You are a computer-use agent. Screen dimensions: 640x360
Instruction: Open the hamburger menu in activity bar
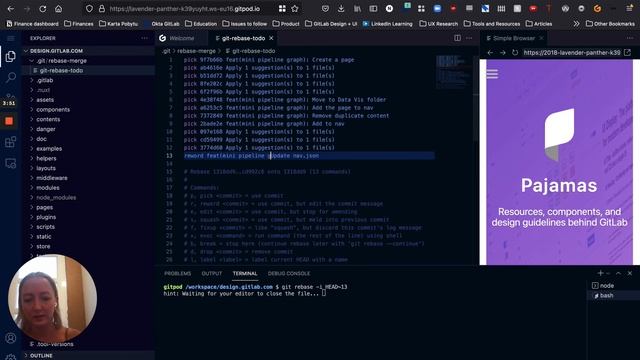click(x=11, y=38)
